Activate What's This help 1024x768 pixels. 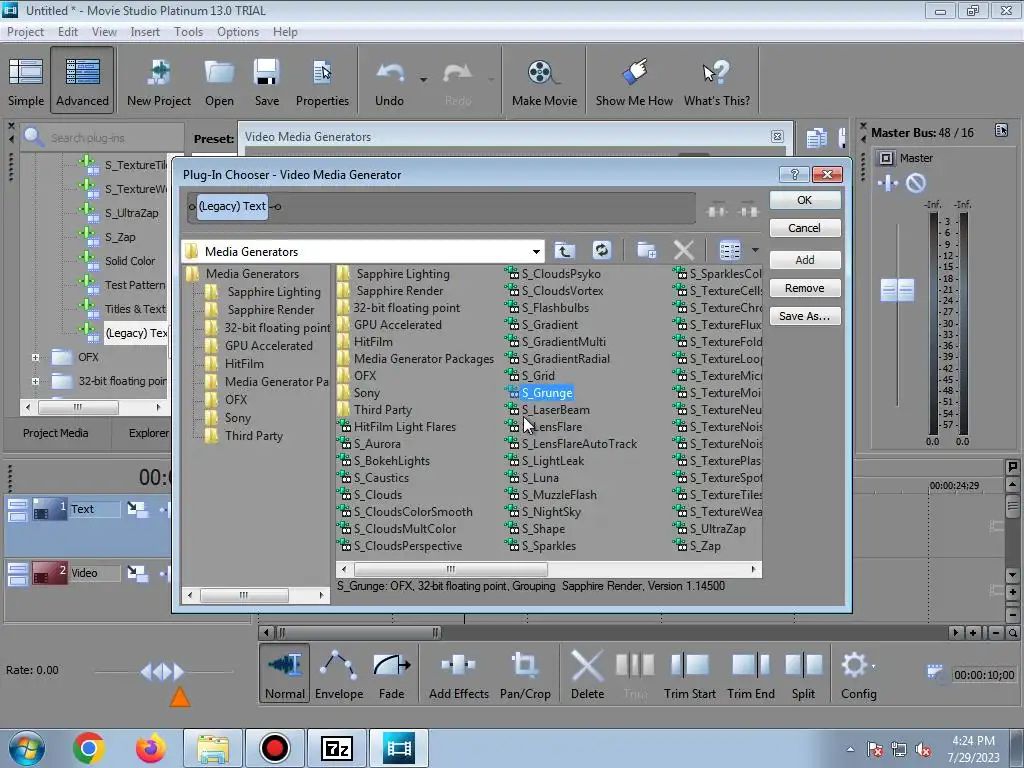click(x=716, y=82)
